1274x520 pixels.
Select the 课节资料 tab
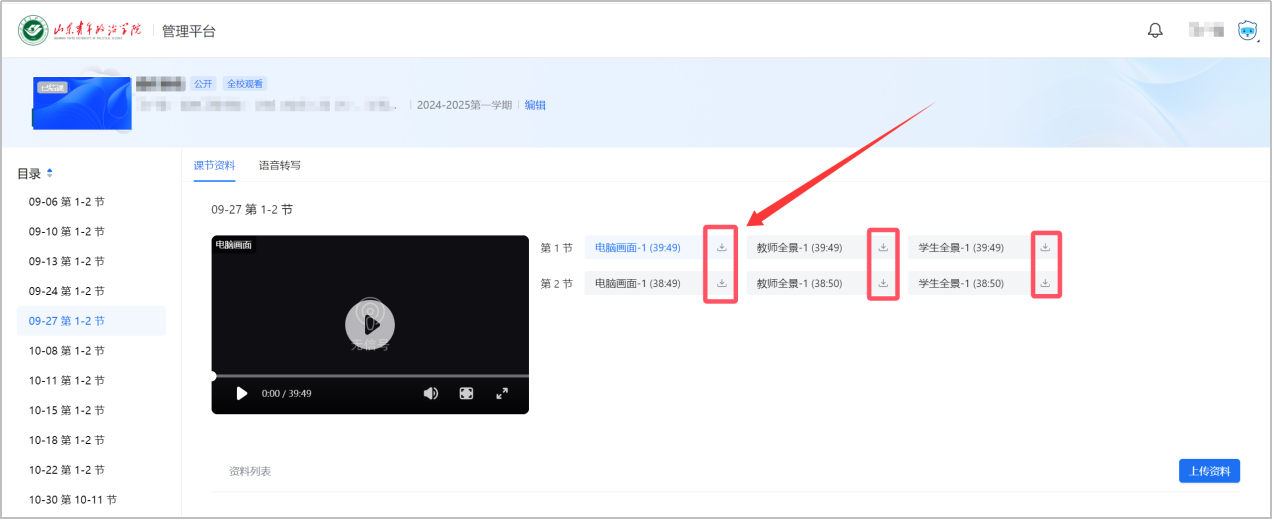click(x=214, y=166)
